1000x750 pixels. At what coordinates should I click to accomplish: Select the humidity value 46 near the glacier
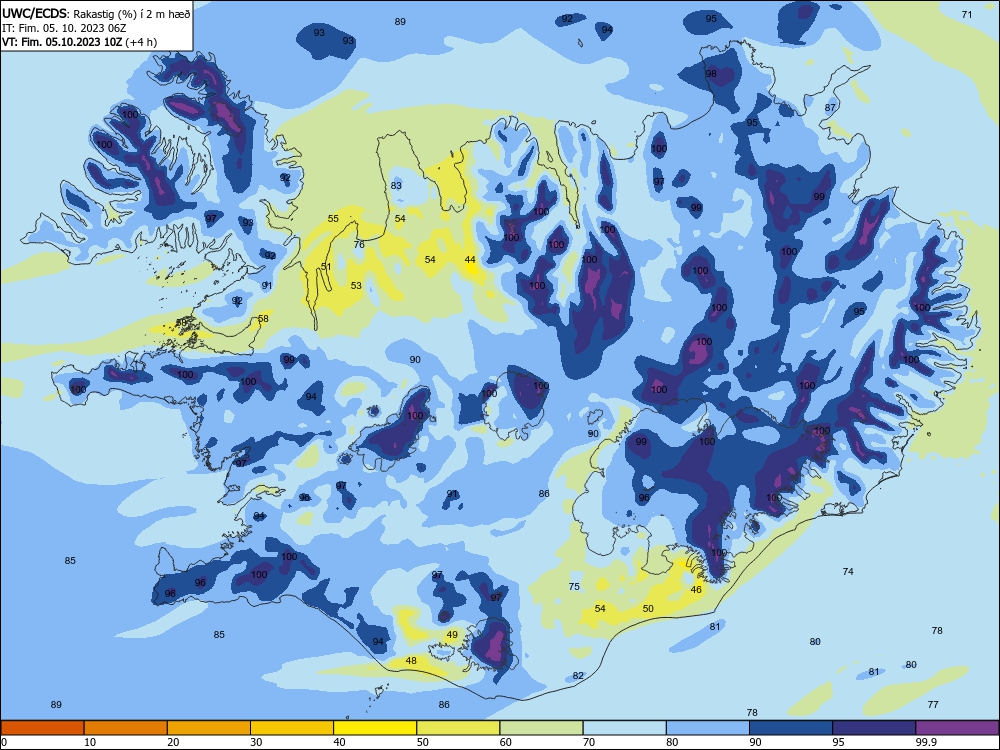(x=696, y=589)
